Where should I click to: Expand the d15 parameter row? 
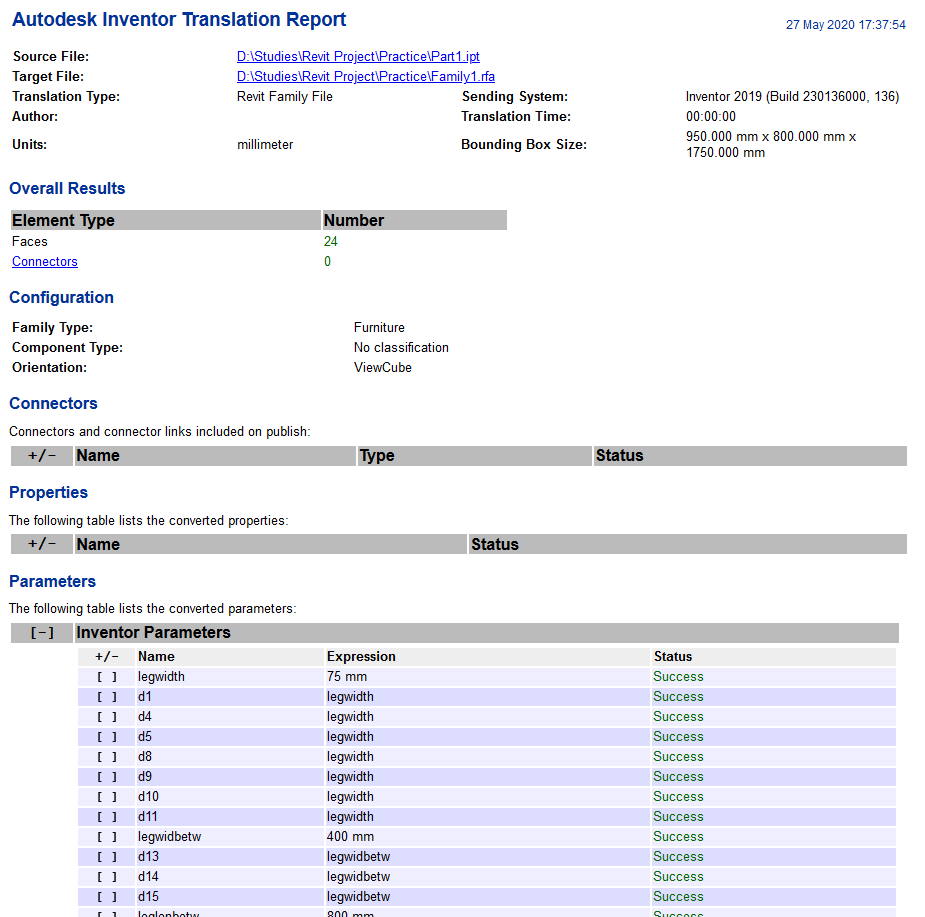(105, 896)
